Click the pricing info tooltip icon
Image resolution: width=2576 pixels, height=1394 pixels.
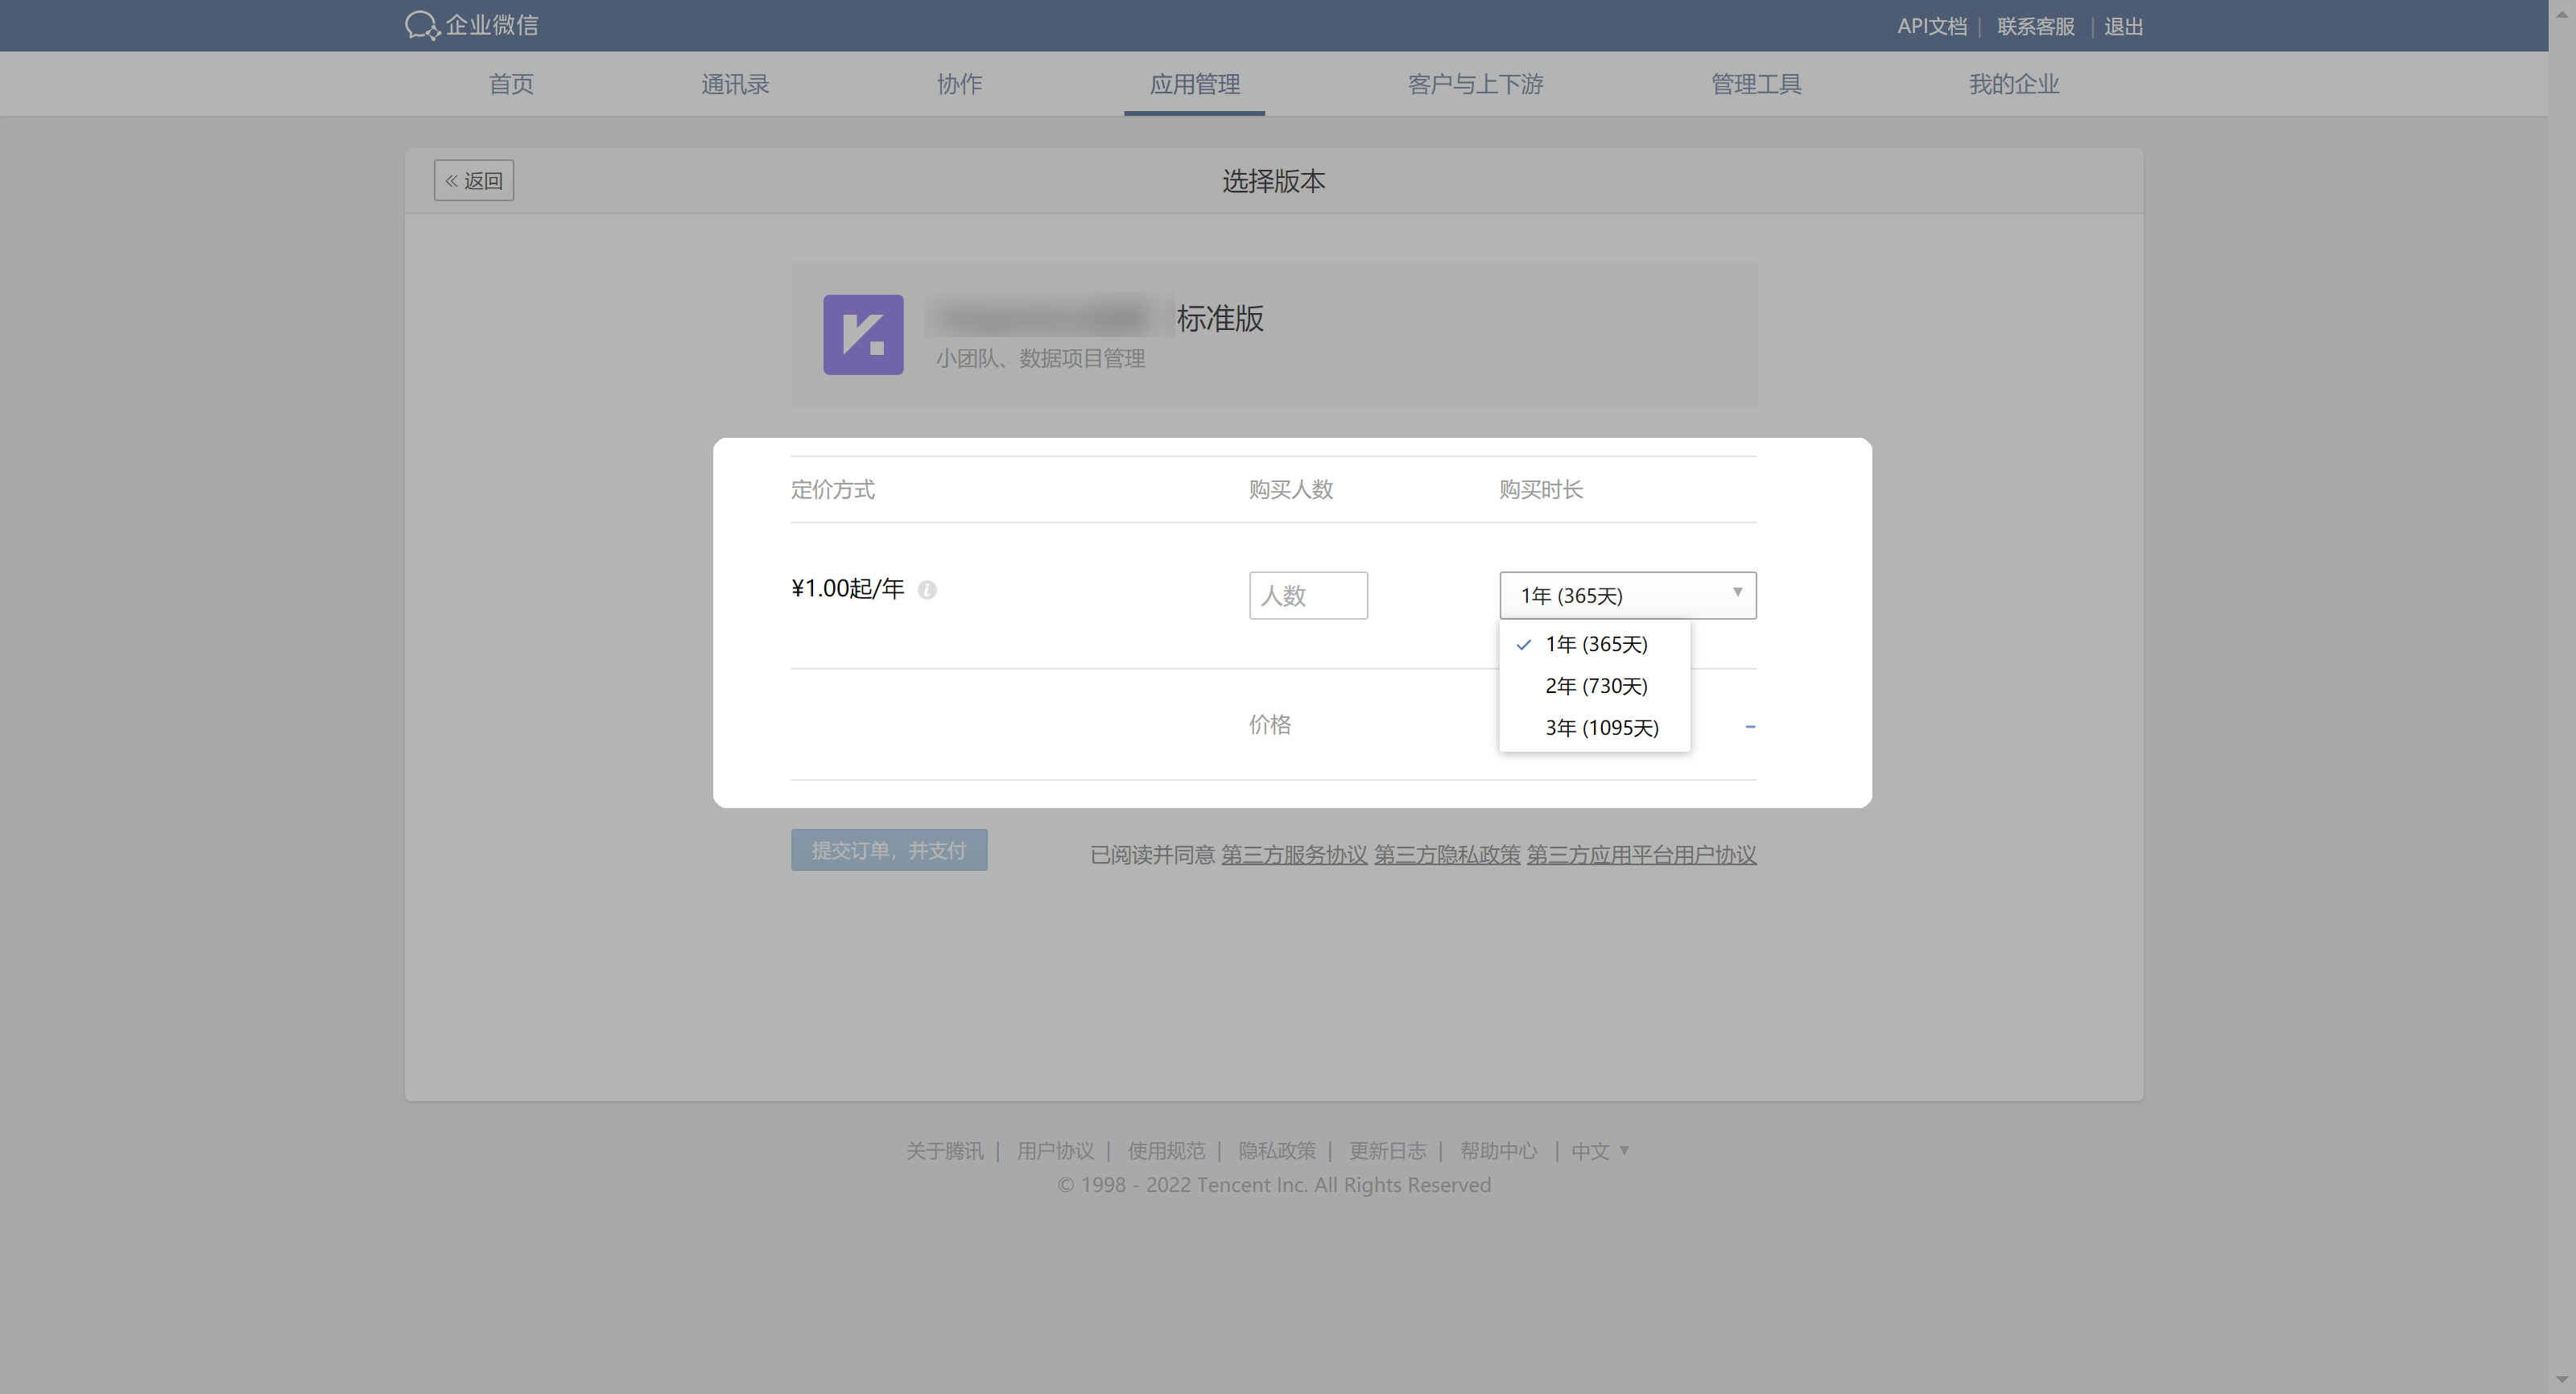[927, 590]
